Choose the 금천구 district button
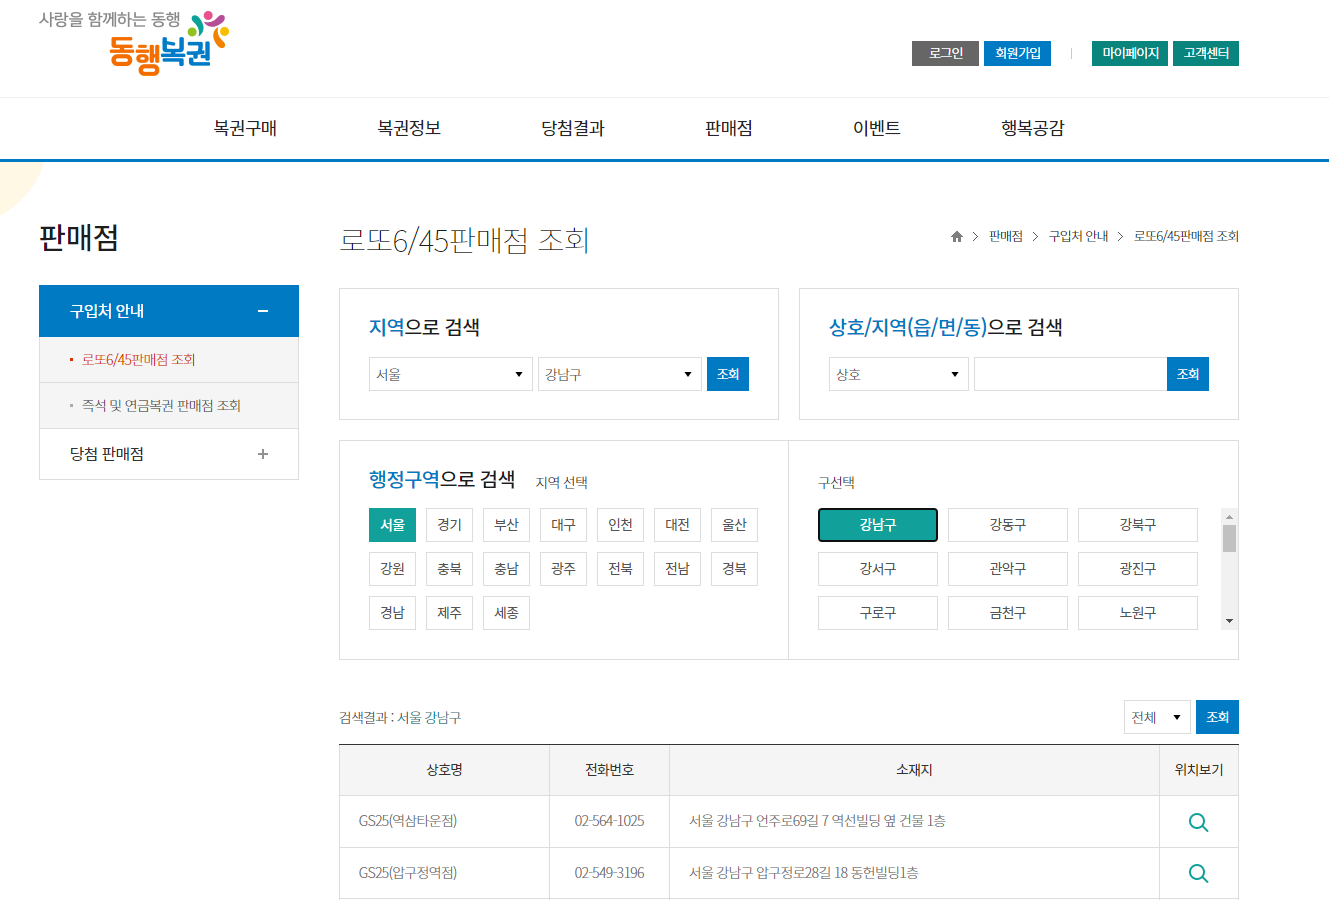 [x=1008, y=613]
